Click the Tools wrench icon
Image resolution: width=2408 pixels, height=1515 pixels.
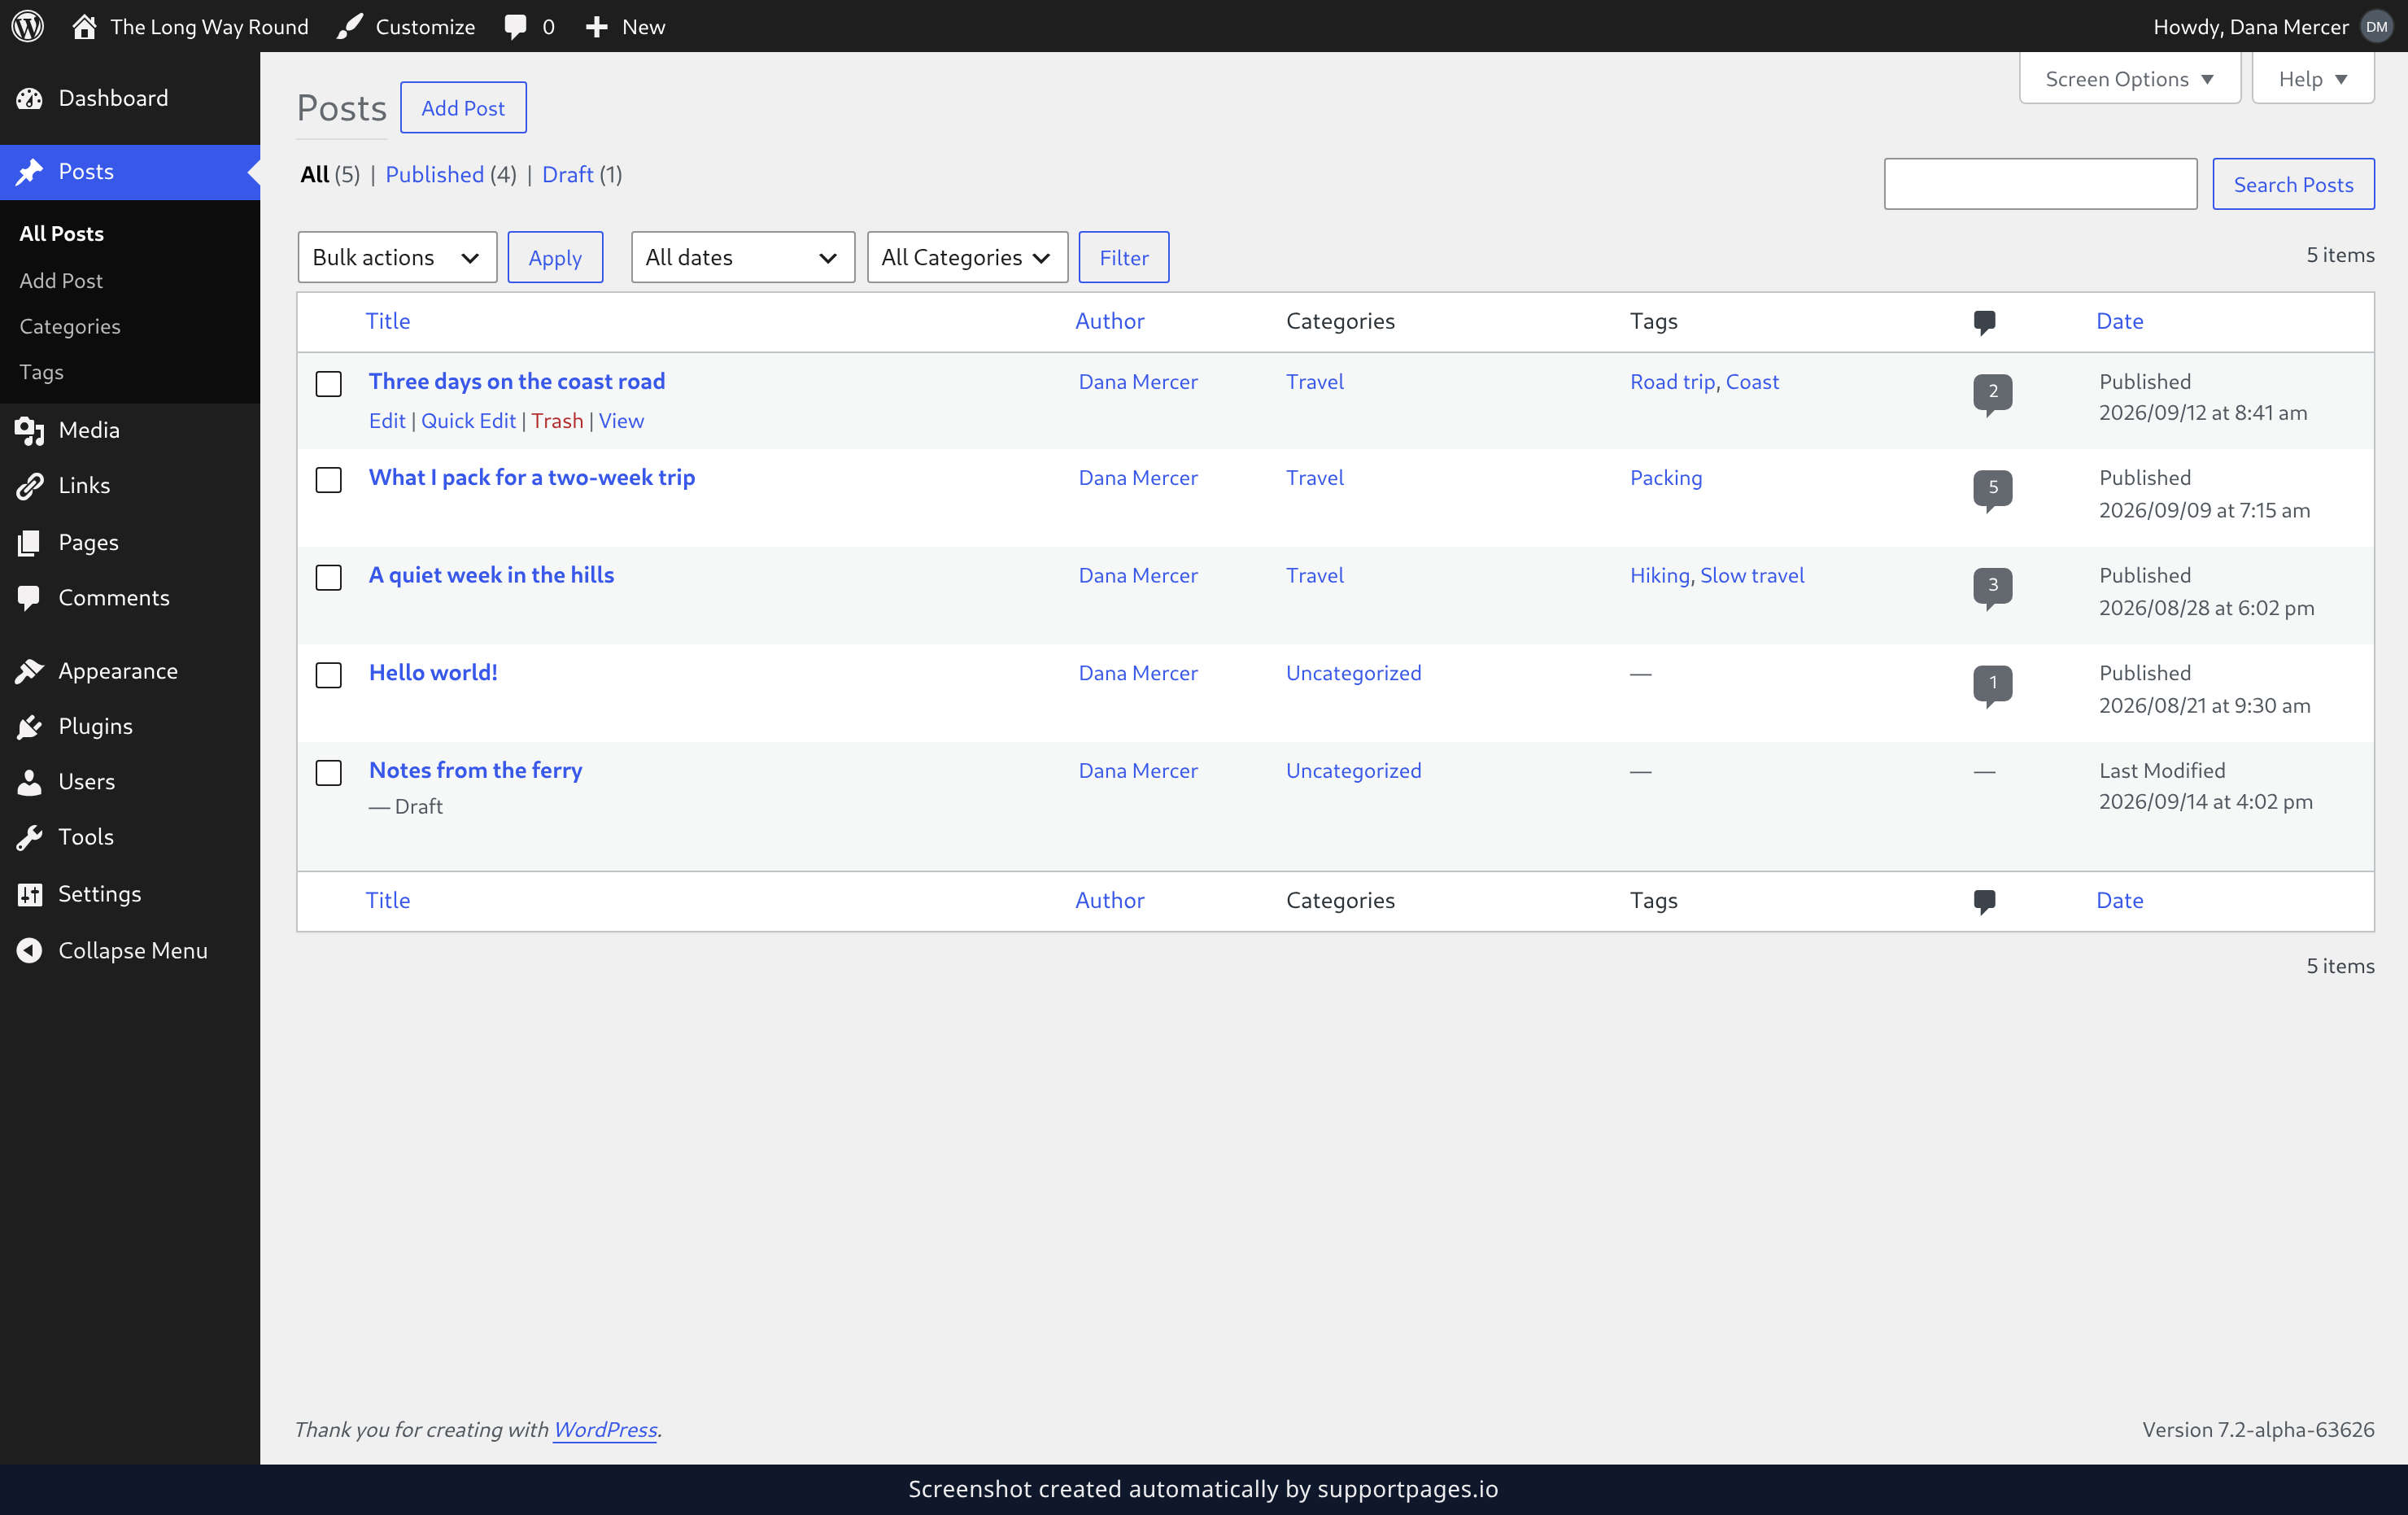coord(29,837)
